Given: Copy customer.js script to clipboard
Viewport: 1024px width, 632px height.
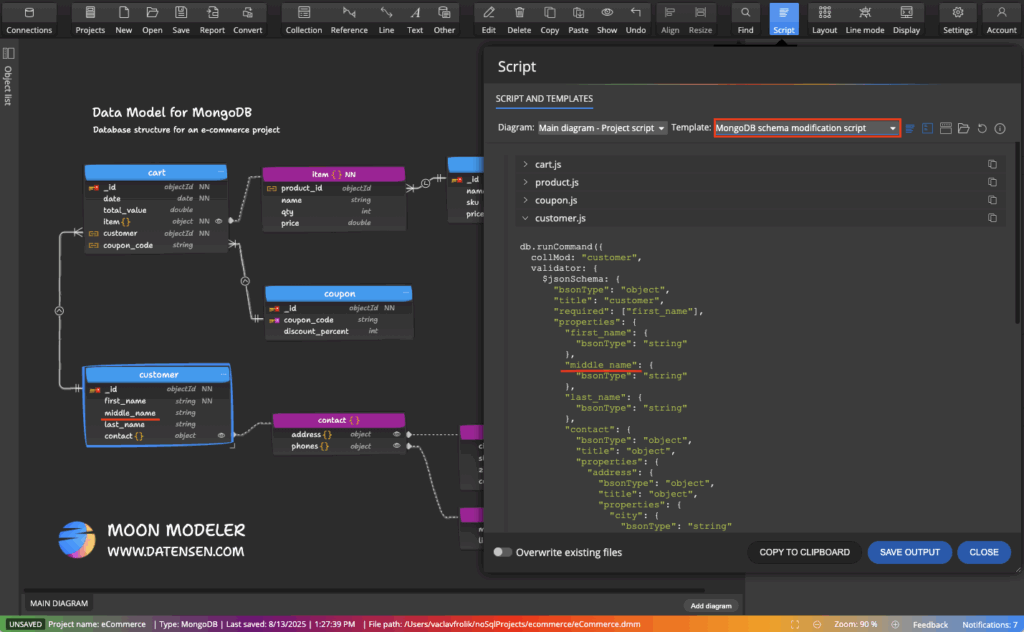Looking at the screenshot, I should click(x=992, y=218).
